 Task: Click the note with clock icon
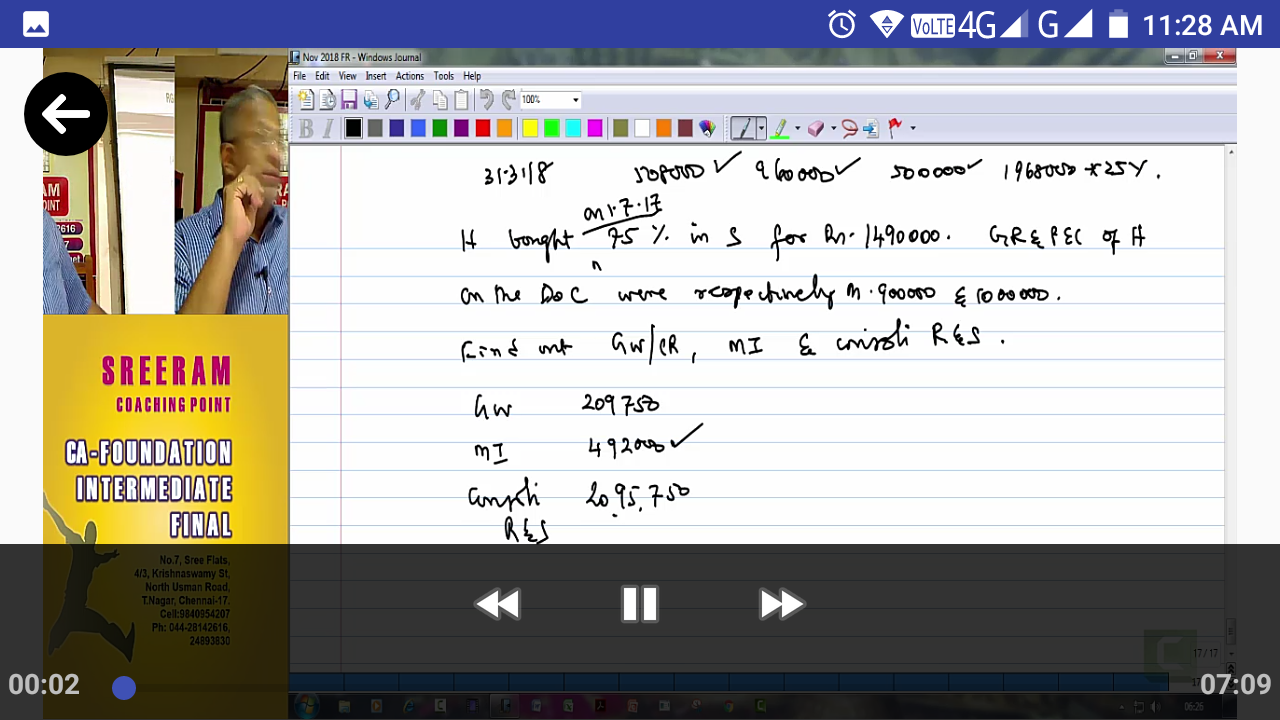pyautogui.click(x=327, y=99)
